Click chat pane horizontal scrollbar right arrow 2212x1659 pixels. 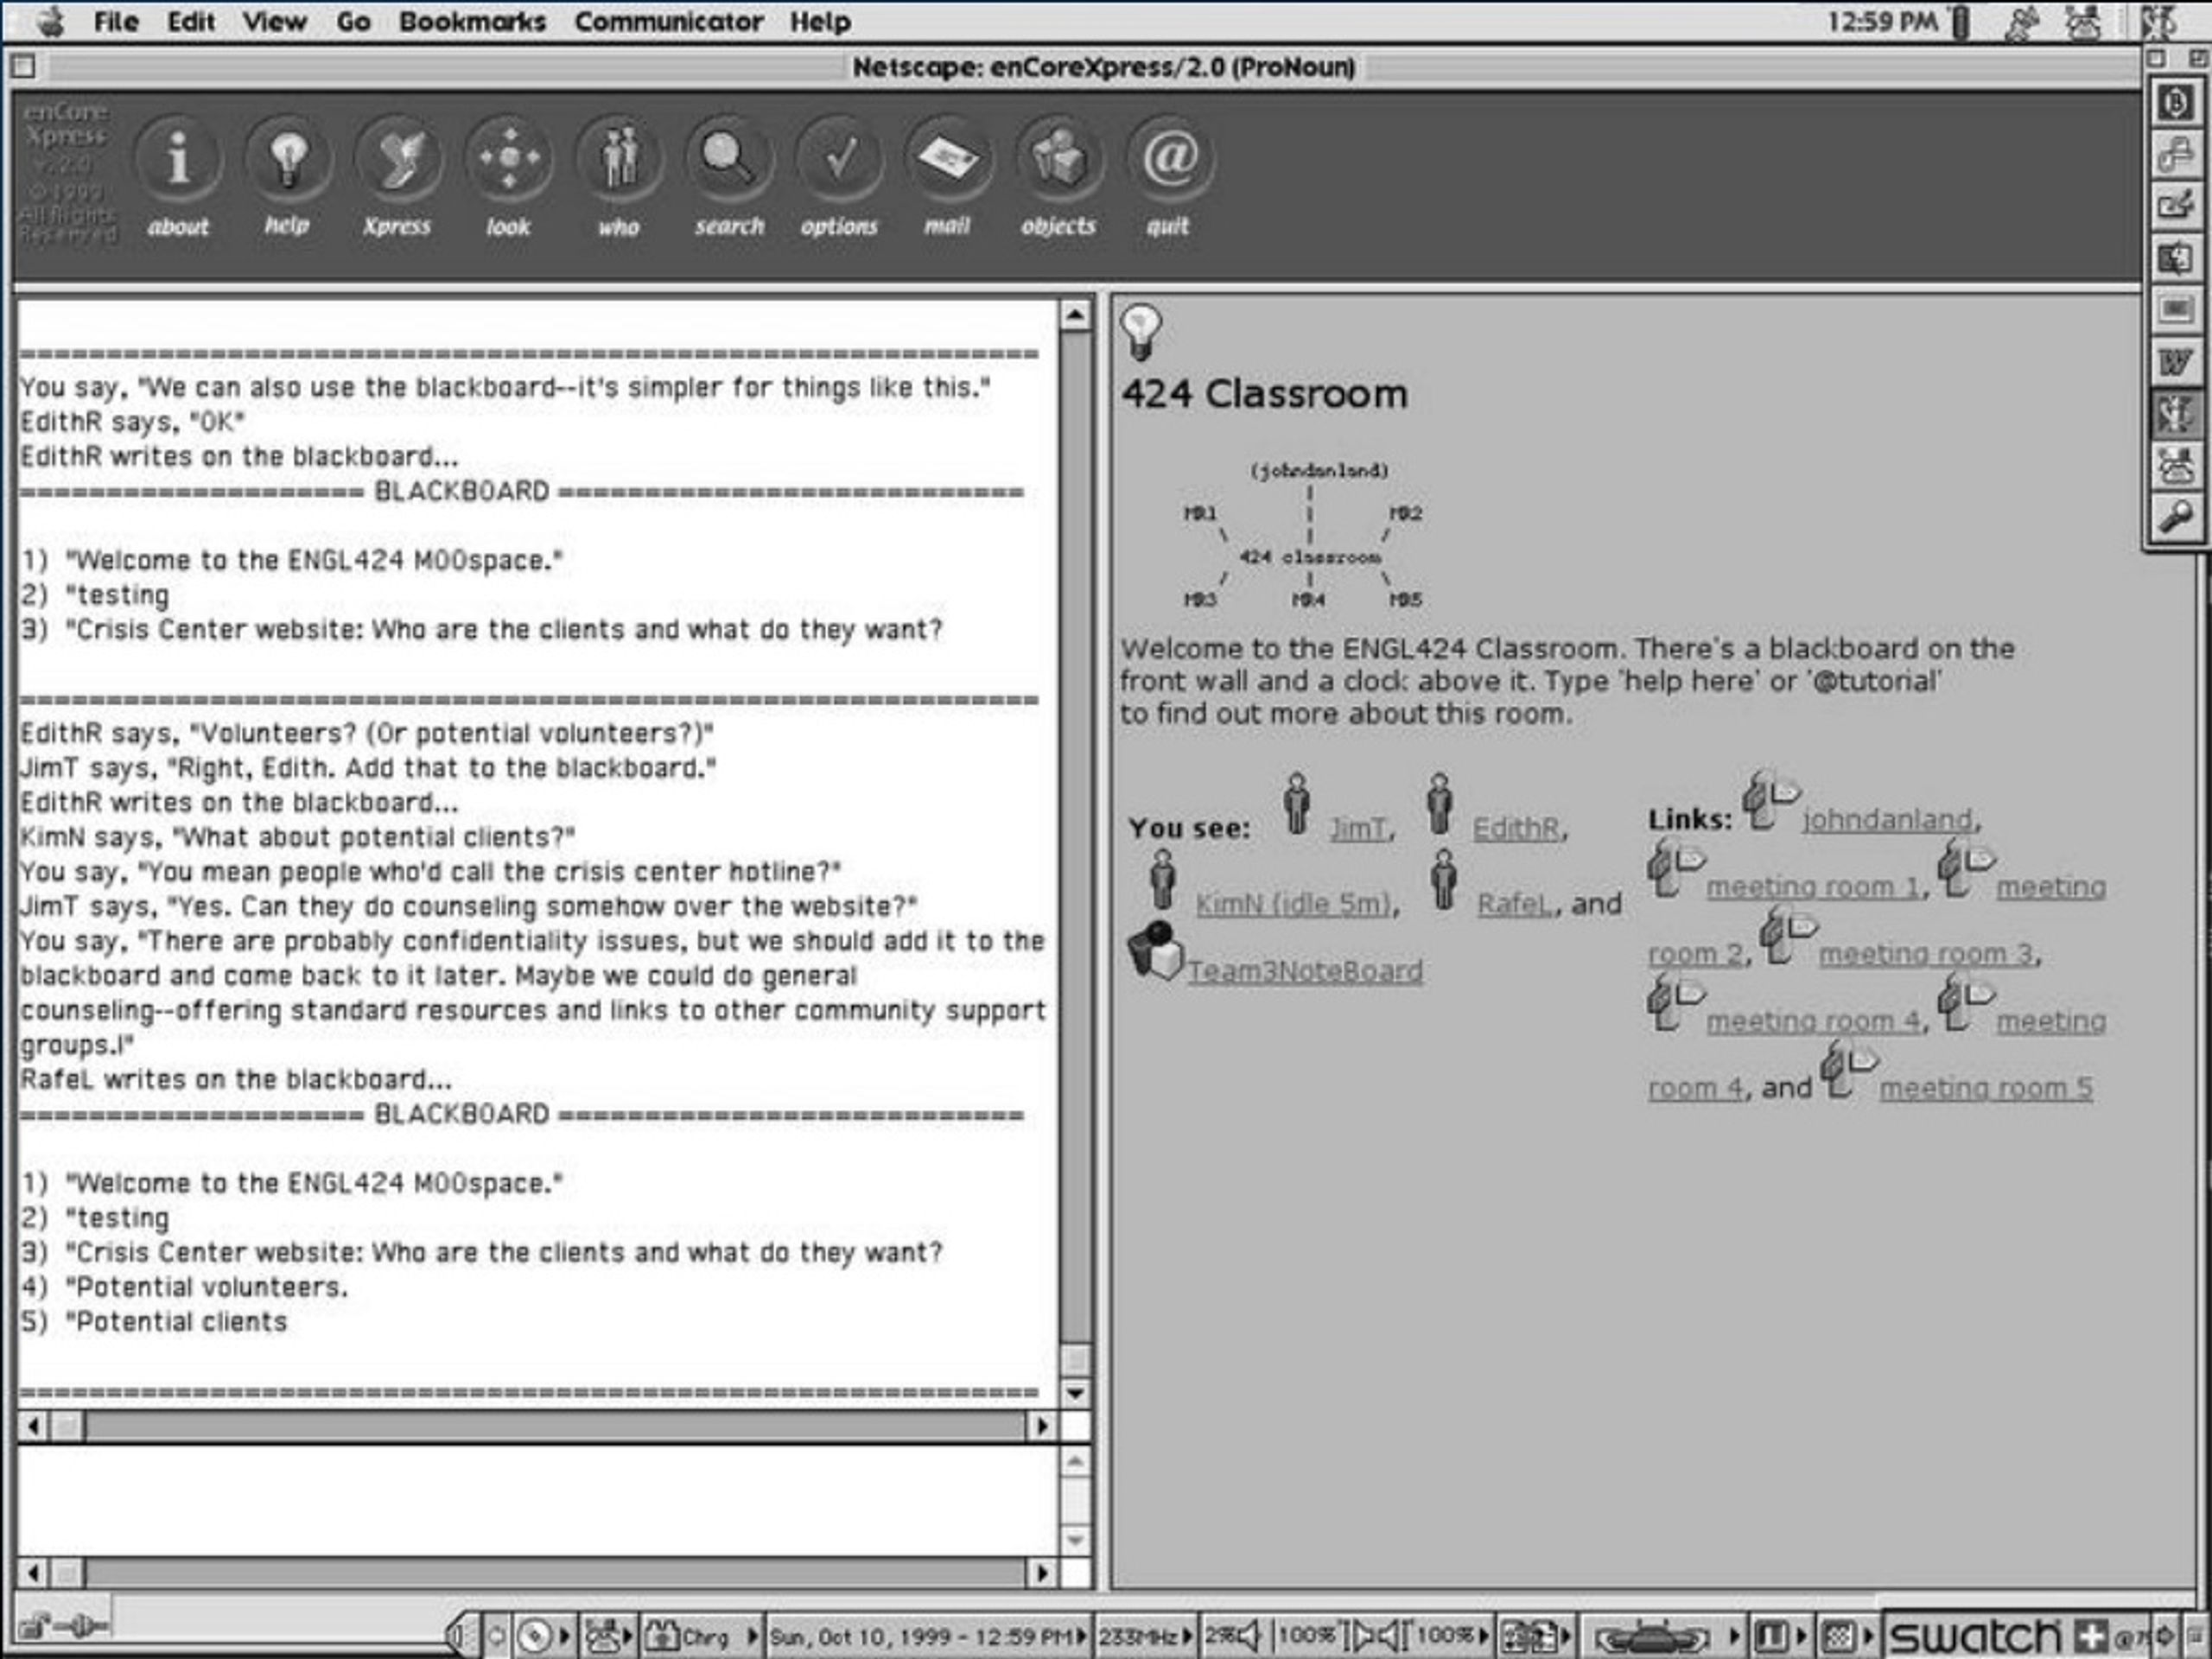click(1042, 1425)
